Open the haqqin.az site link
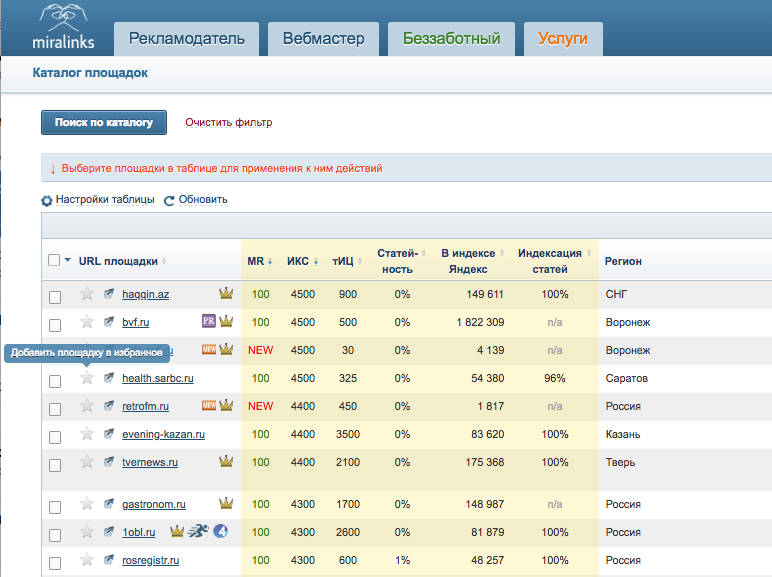The height and width of the screenshot is (577, 772). [146, 294]
